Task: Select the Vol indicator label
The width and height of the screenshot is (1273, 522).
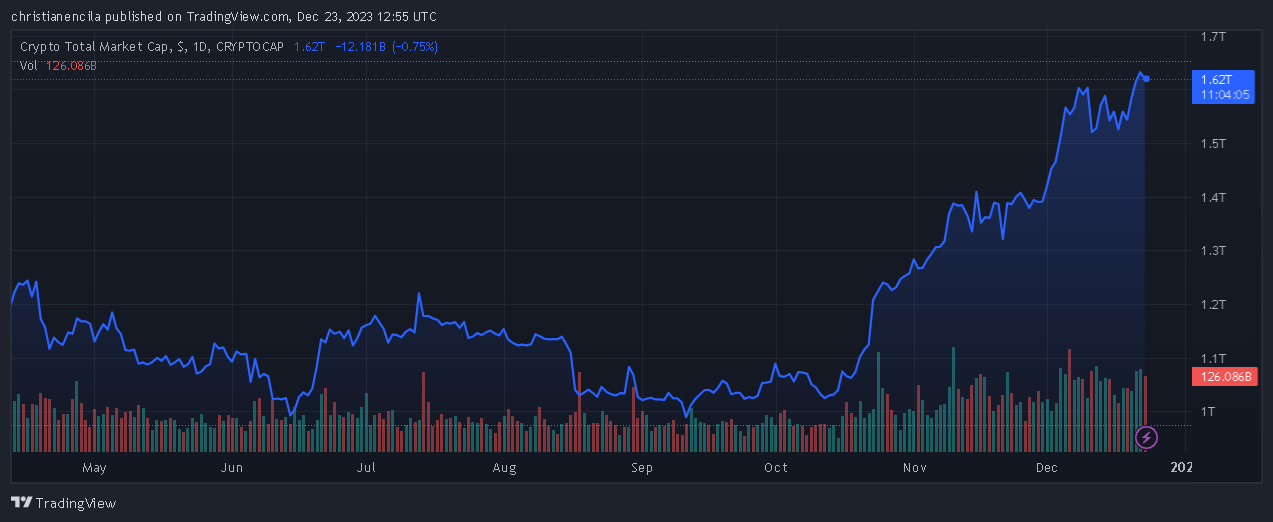Action: pos(29,66)
